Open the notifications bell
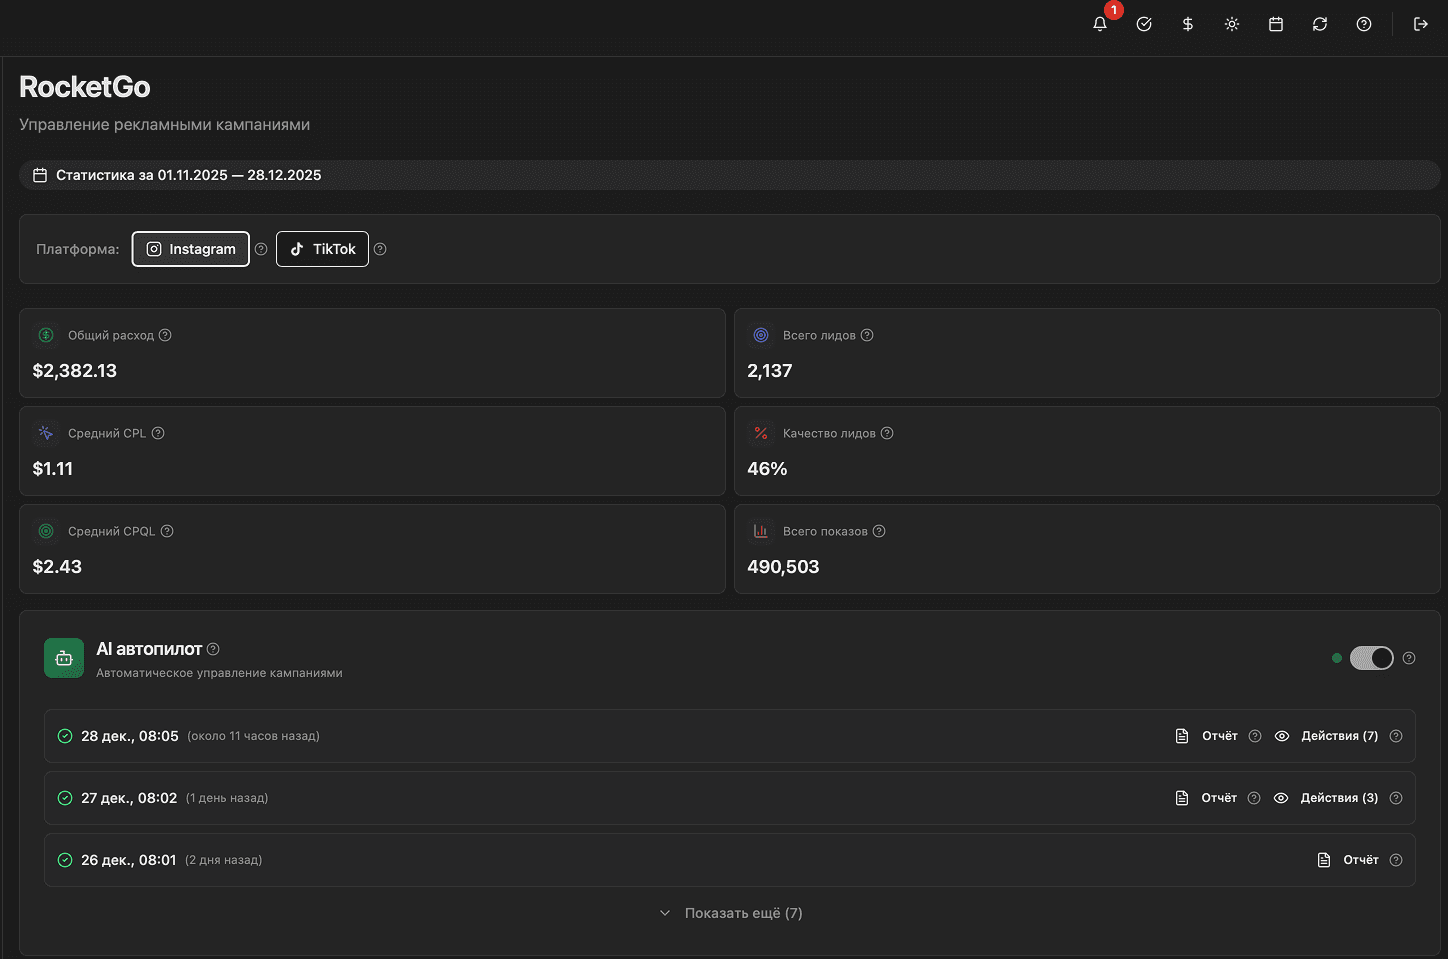 pyautogui.click(x=1100, y=24)
